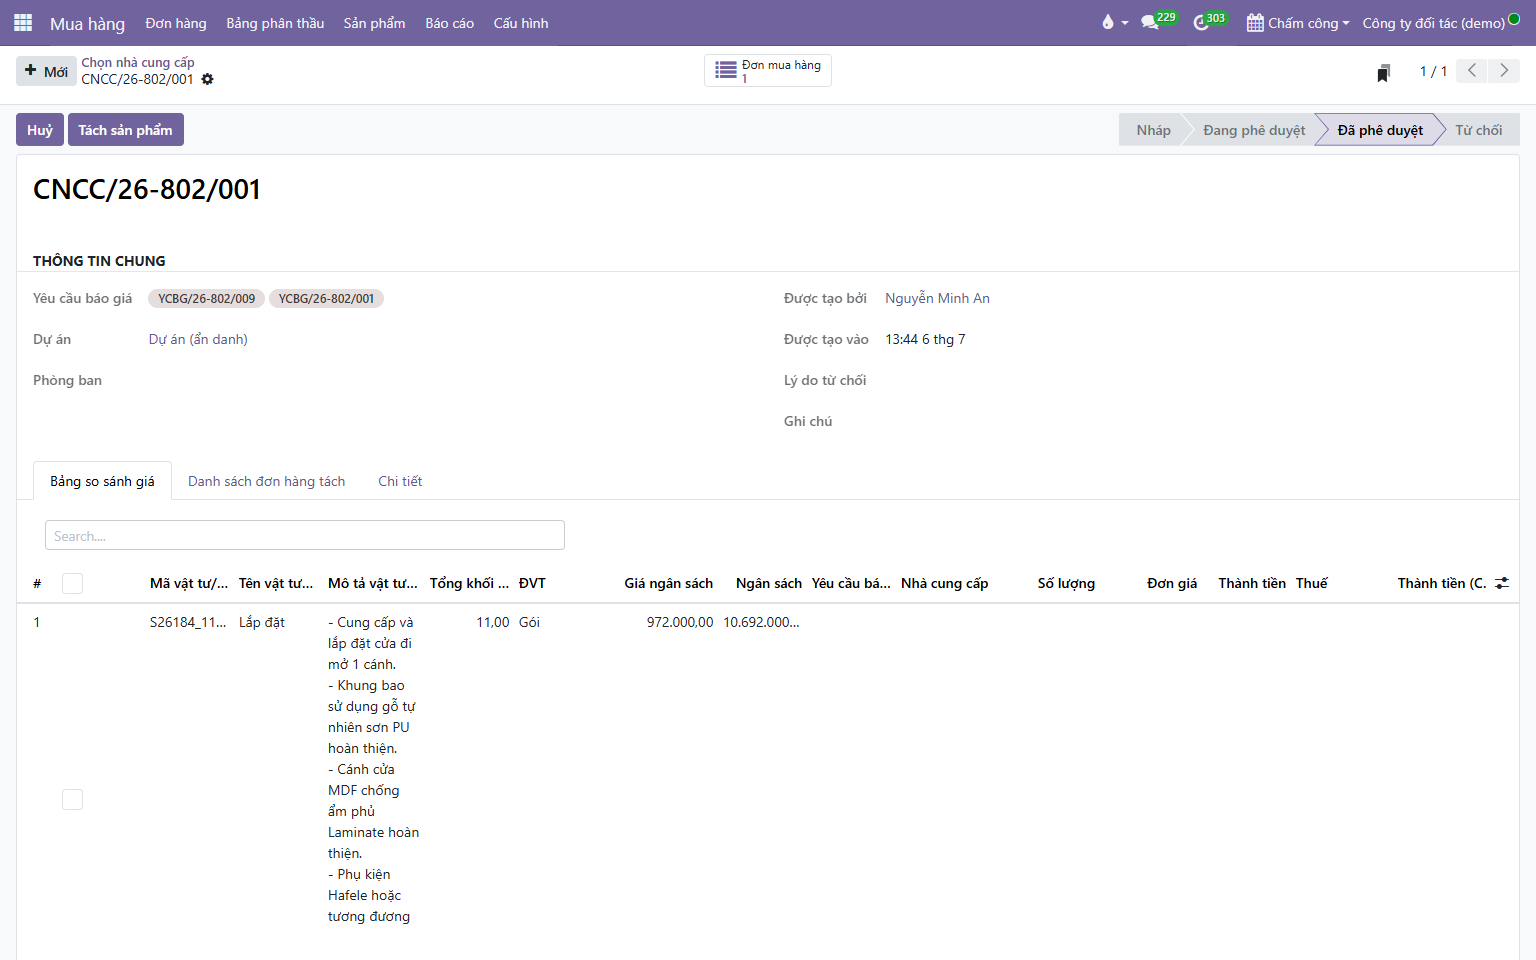
Task: Tick the select-all checkbox in table header
Action: [72, 583]
